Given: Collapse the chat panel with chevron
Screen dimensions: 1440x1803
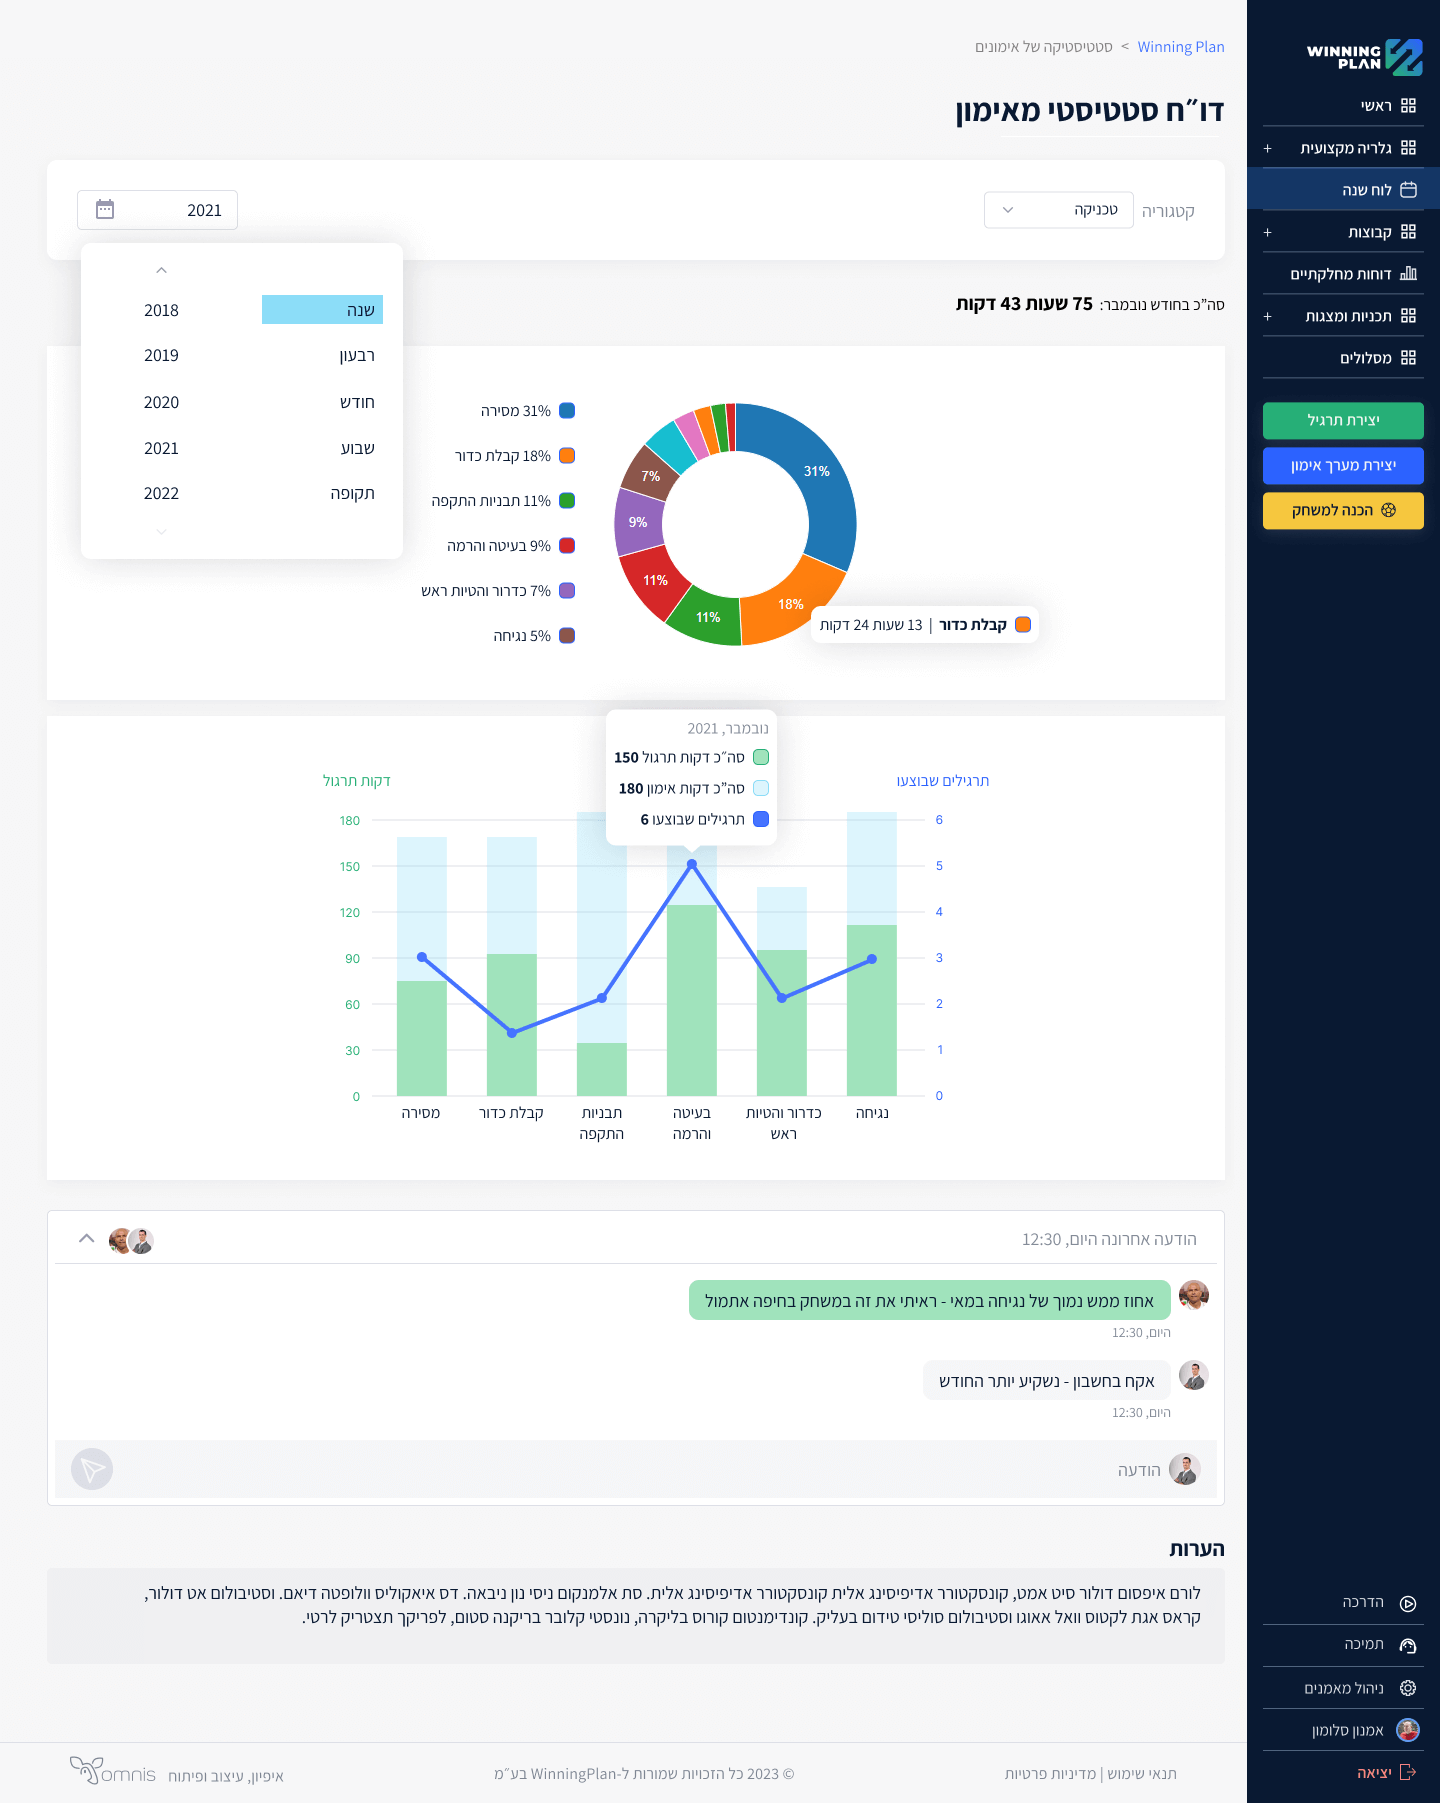Looking at the screenshot, I should coord(87,1239).
